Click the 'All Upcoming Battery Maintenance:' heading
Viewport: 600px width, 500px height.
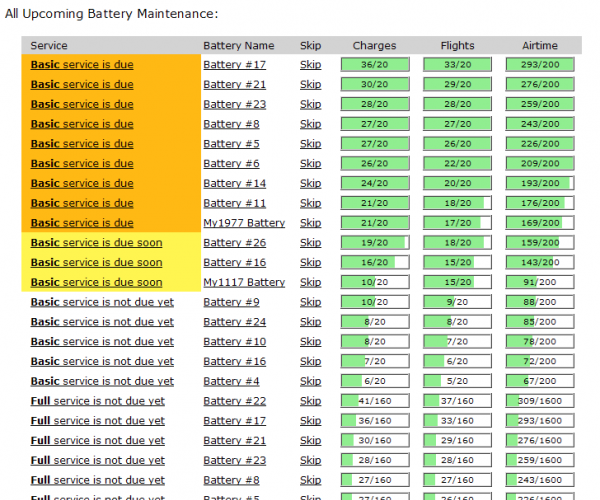click(x=111, y=14)
